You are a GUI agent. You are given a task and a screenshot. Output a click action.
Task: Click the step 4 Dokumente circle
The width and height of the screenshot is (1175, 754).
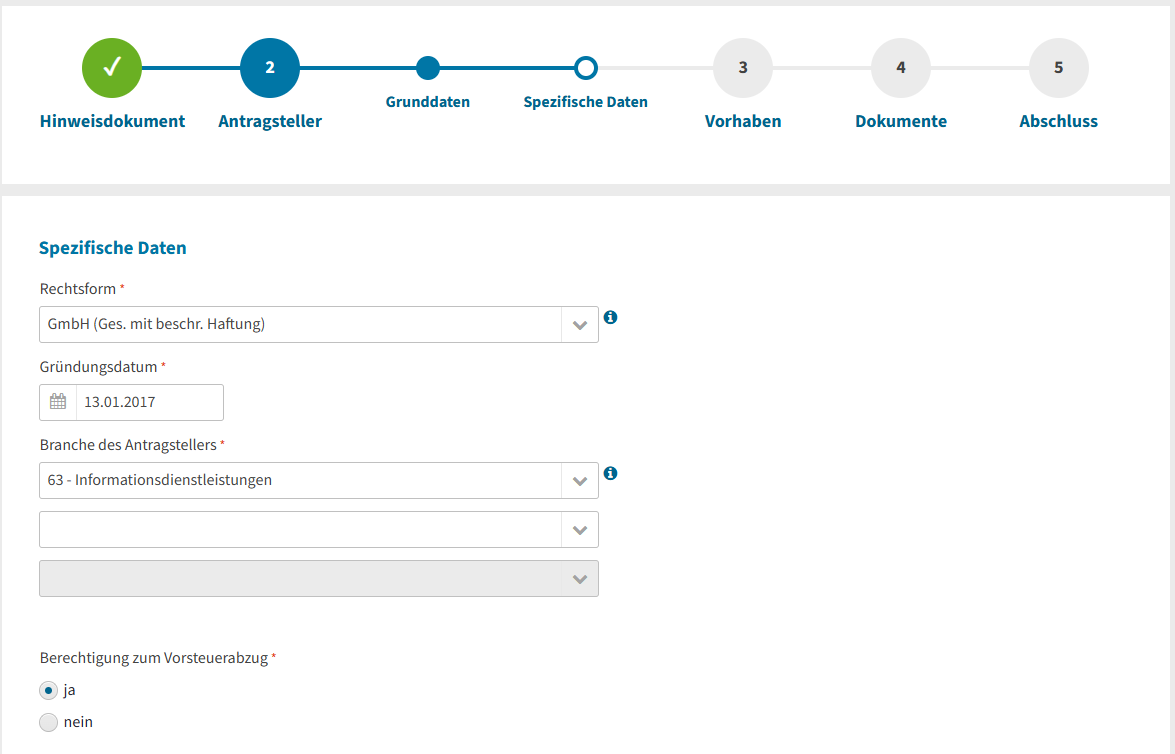901,68
